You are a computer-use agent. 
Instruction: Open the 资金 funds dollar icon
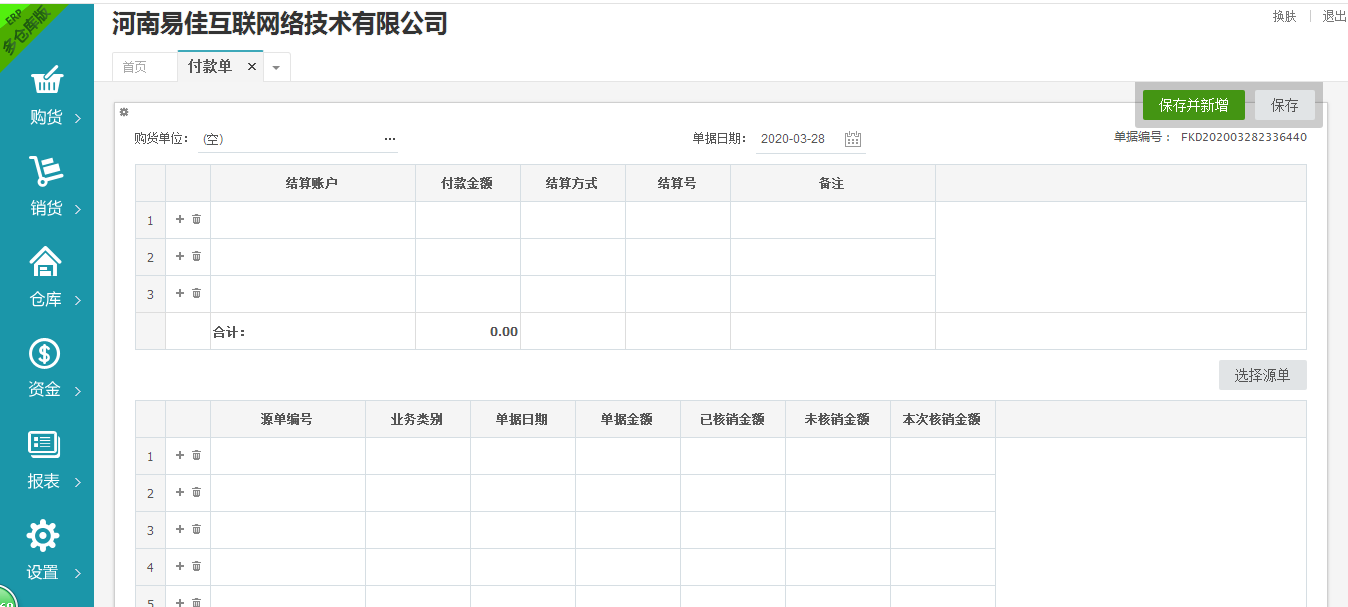(x=45, y=353)
